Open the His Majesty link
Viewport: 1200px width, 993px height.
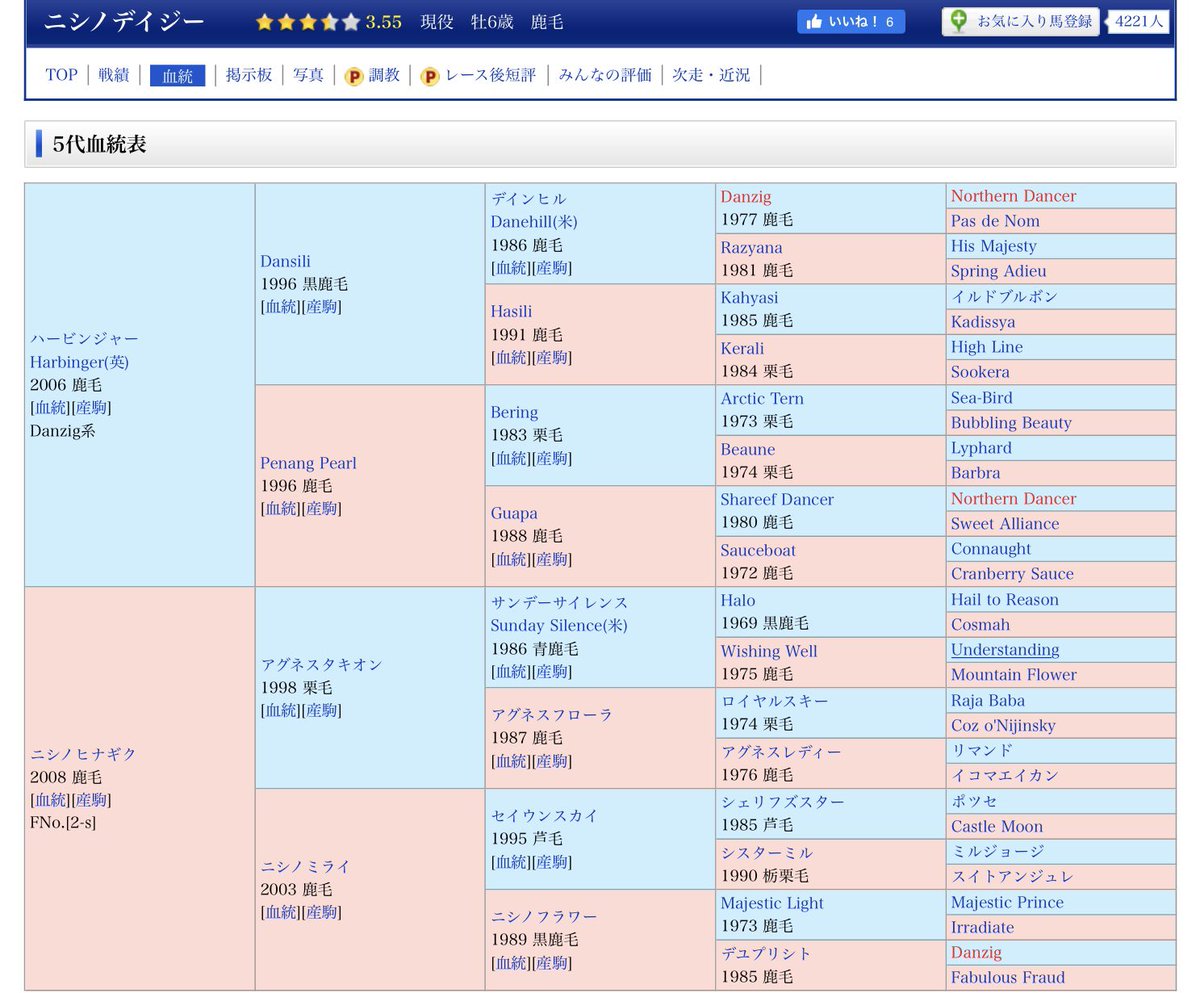coord(994,246)
